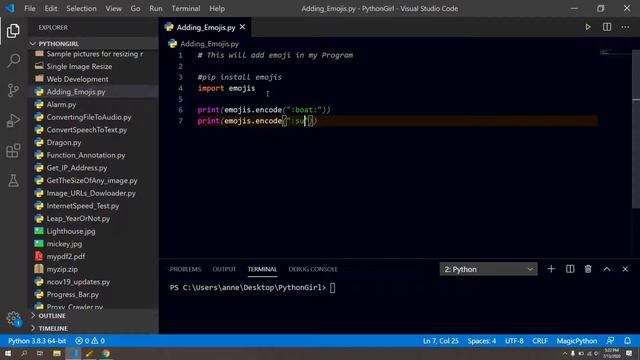The image size is (640, 360).
Task: Go to line via Ln 7, Col 25
Action: (x=440, y=340)
